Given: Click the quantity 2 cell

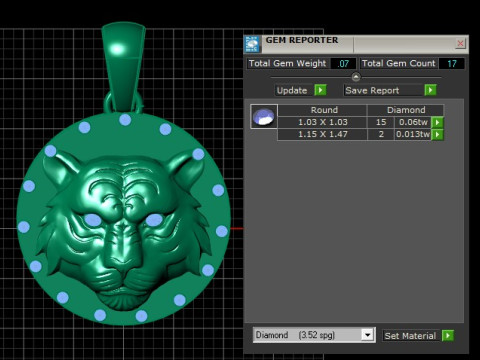Looking at the screenshot, I should tap(381, 134).
